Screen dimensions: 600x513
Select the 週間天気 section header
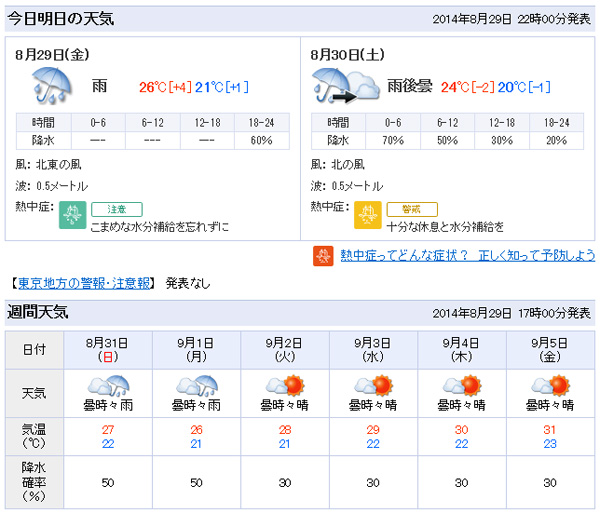pos(38,313)
